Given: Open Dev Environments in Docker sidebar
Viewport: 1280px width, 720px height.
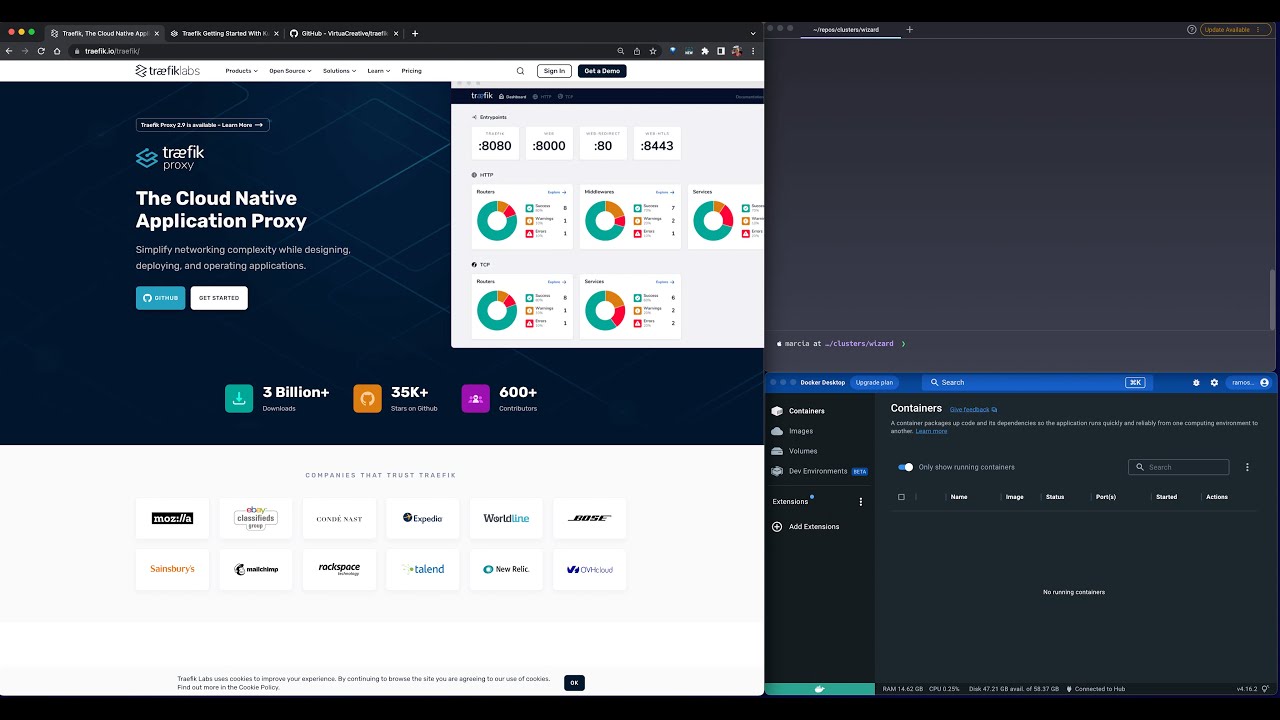Looking at the screenshot, I should 818,471.
